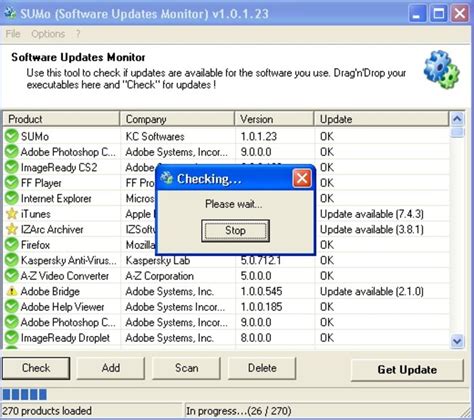Screen dimensions: 474x420
Task: Click the green check icon beside FF Player
Action: [12, 183]
